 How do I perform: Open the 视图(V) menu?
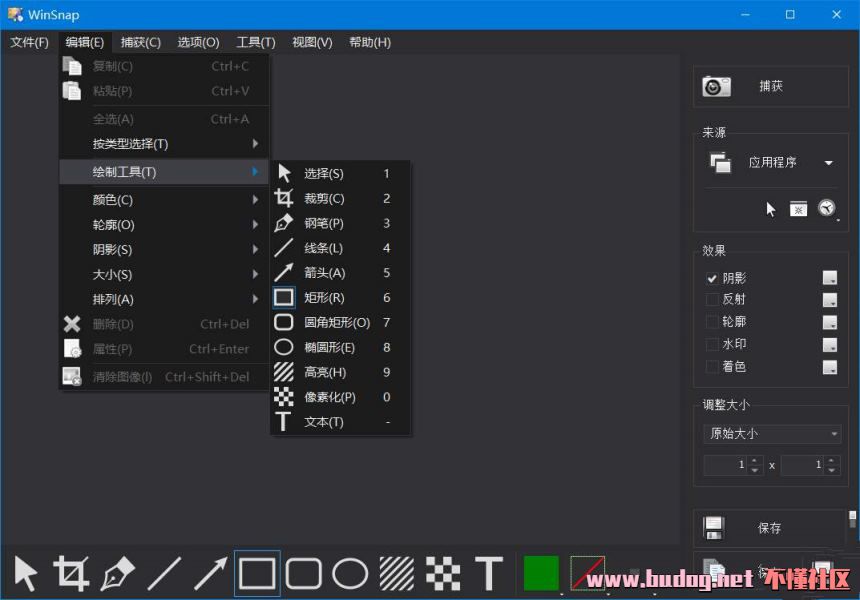click(313, 42)
